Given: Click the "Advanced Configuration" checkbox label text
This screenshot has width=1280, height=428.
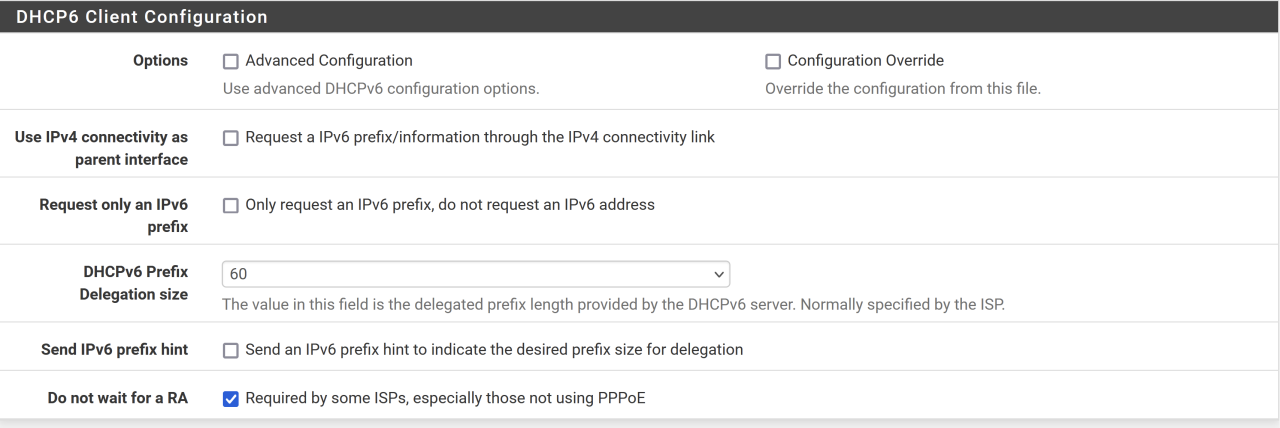Looking at the screenshot, I should point(329,61).
